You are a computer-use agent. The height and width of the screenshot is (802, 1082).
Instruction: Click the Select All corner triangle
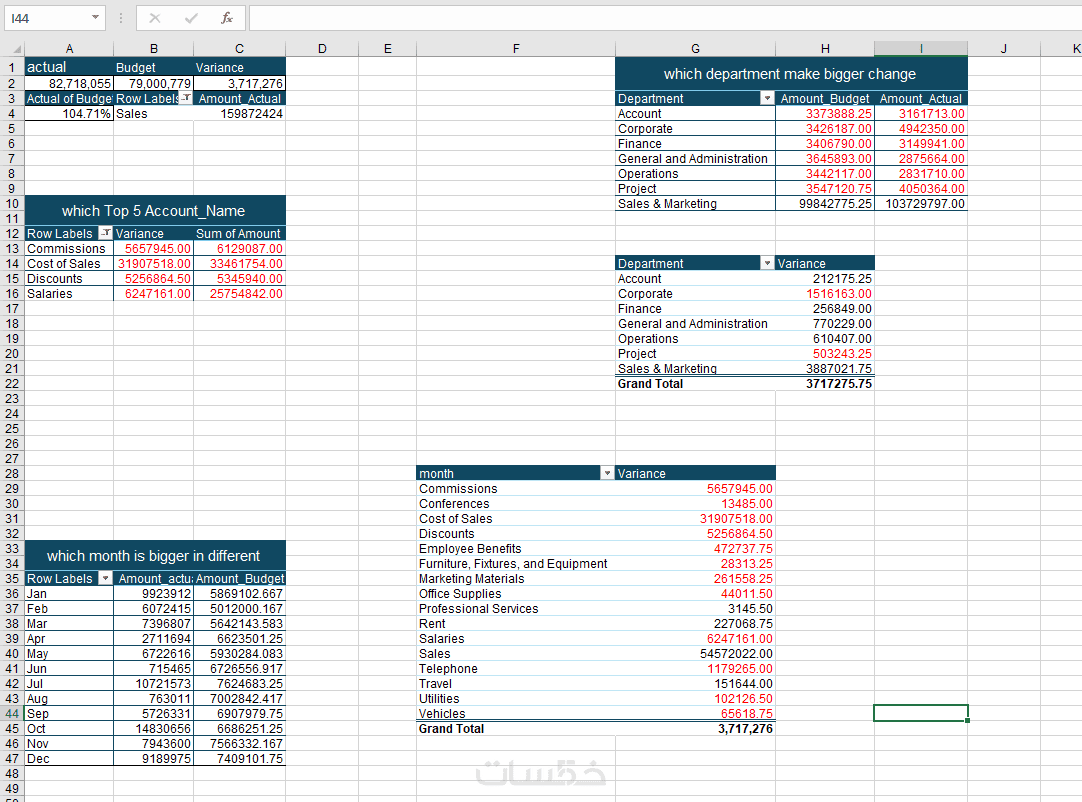coord(13,48)
